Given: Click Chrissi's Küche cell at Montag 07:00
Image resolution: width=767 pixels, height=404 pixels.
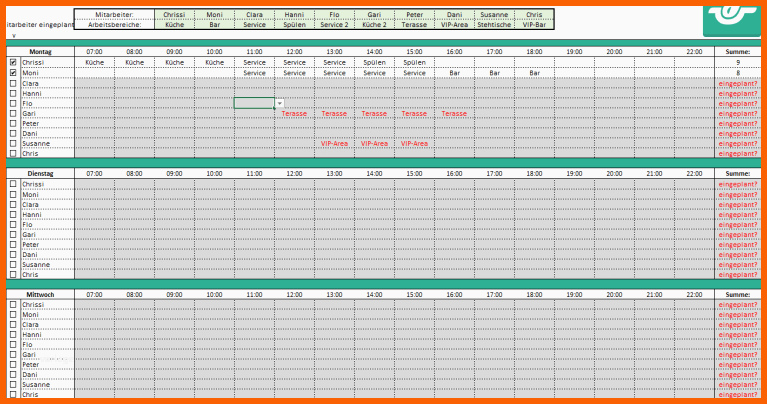Looking at the screenshot, I should coord(94,62).
